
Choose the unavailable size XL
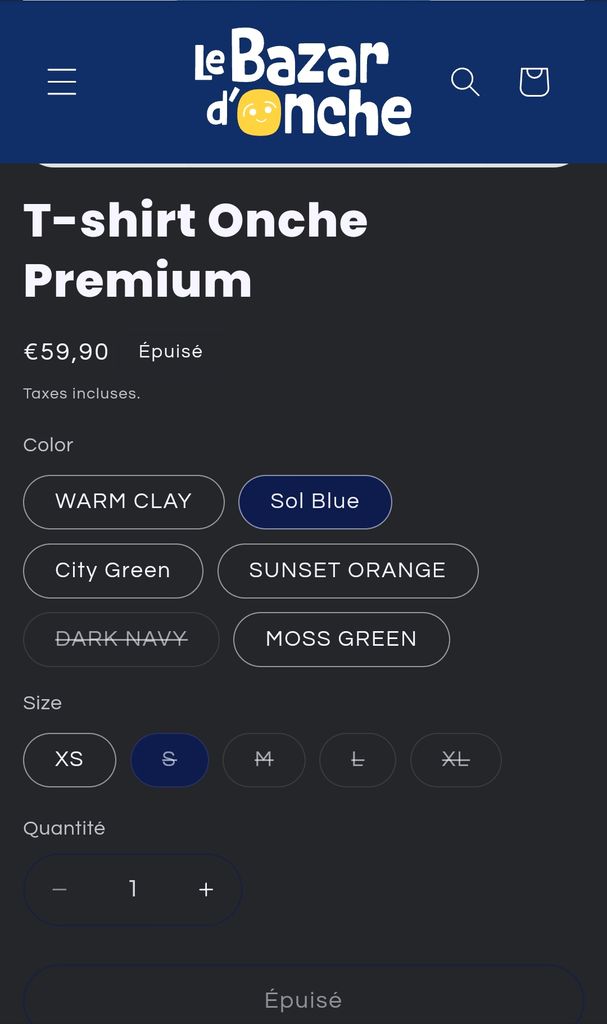(455, 759)
